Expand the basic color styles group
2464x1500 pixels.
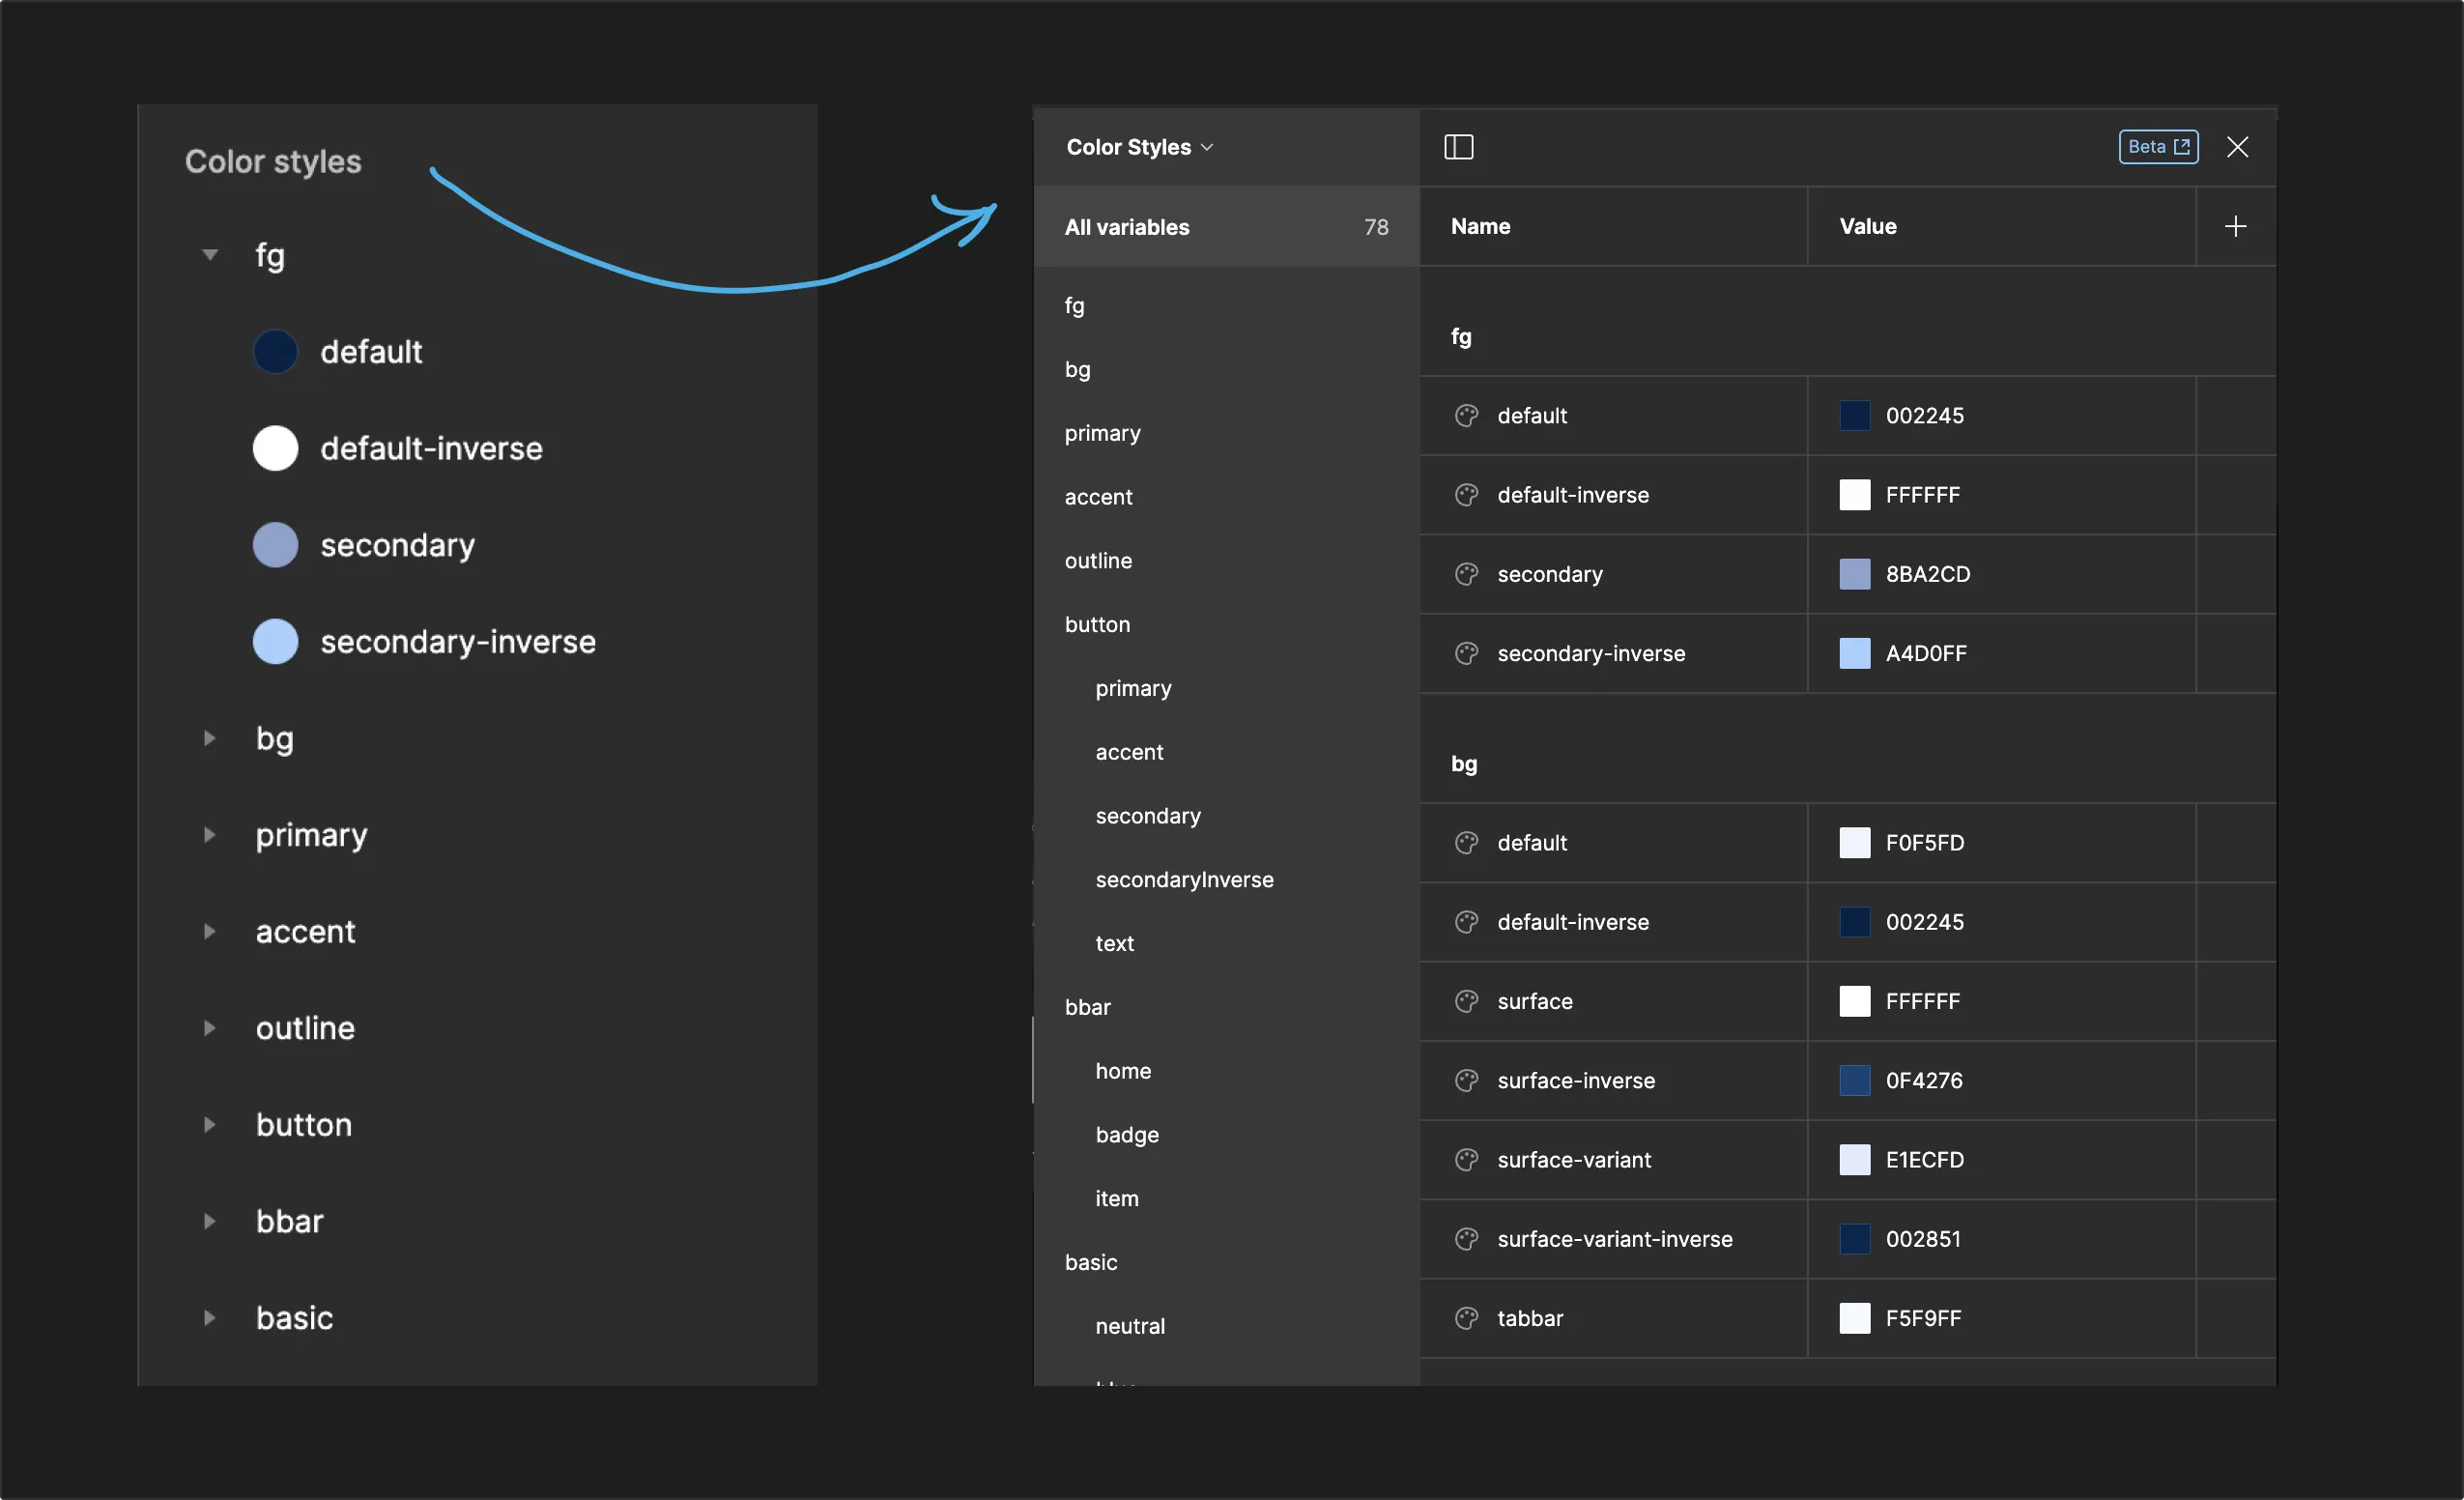210,1318
